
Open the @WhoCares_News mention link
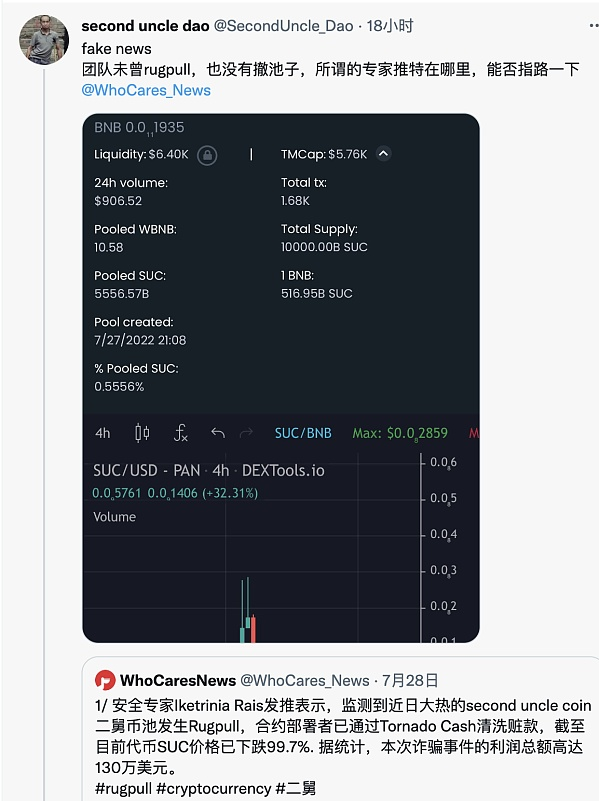click(146, 90)
